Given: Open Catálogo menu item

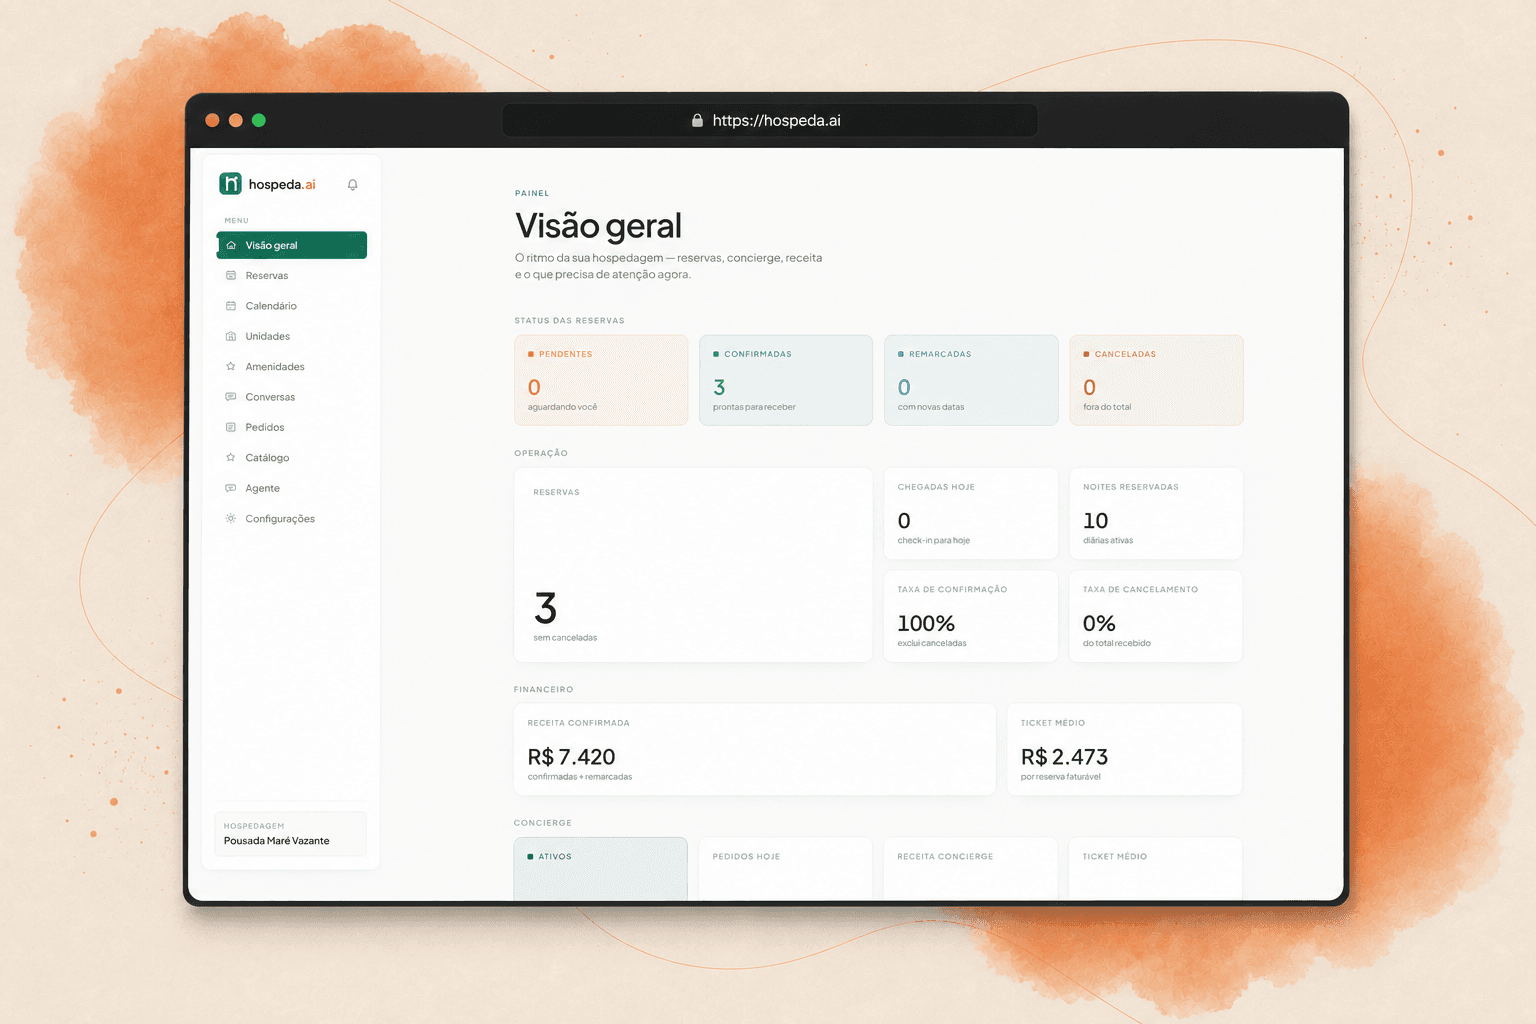Looking at the screenshot, I should point(292,458).
